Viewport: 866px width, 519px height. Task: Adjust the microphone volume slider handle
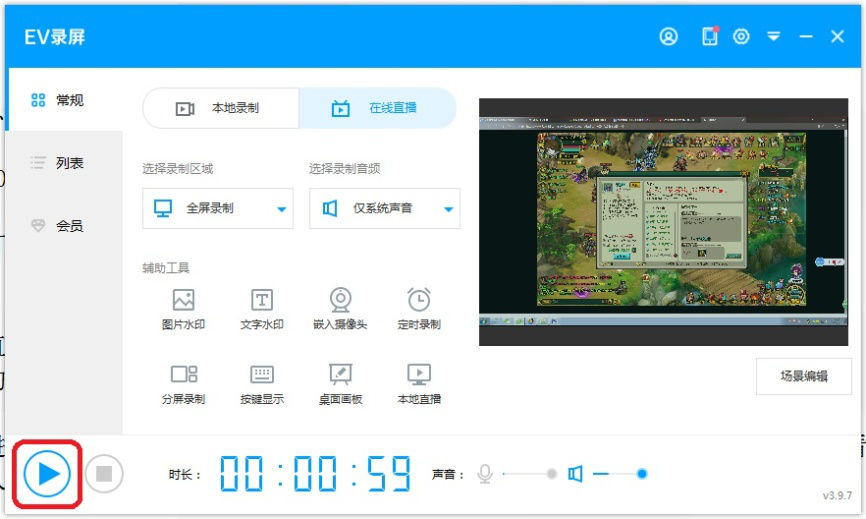[x=551, y=474]
